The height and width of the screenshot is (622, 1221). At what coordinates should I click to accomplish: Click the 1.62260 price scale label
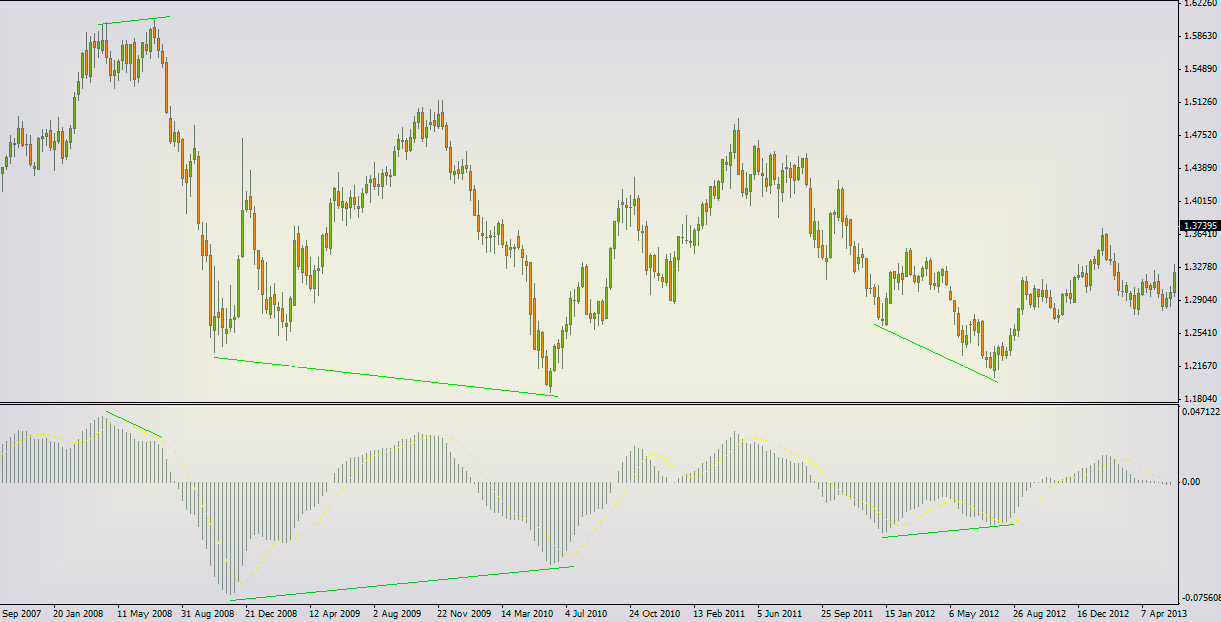click(1200, 4)
